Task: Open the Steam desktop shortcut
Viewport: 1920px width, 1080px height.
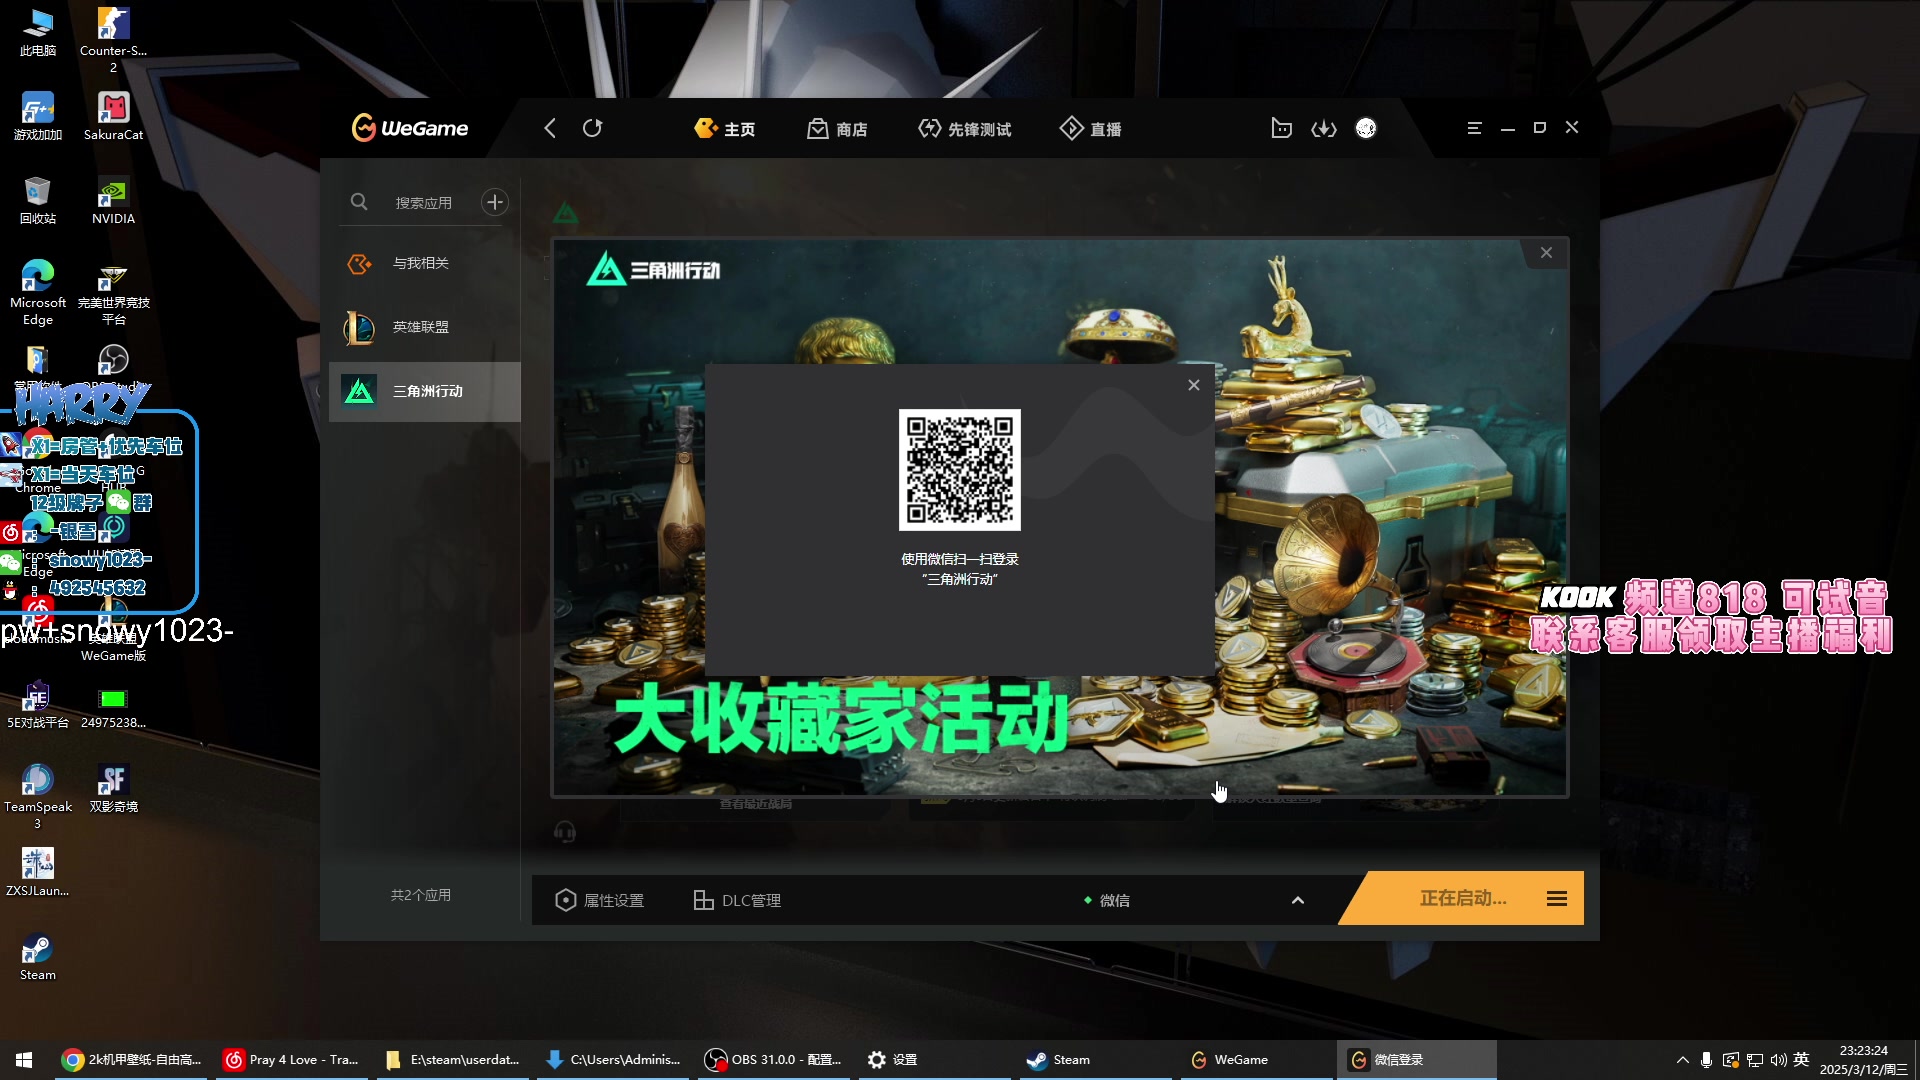Action: [x=38, y=957]
